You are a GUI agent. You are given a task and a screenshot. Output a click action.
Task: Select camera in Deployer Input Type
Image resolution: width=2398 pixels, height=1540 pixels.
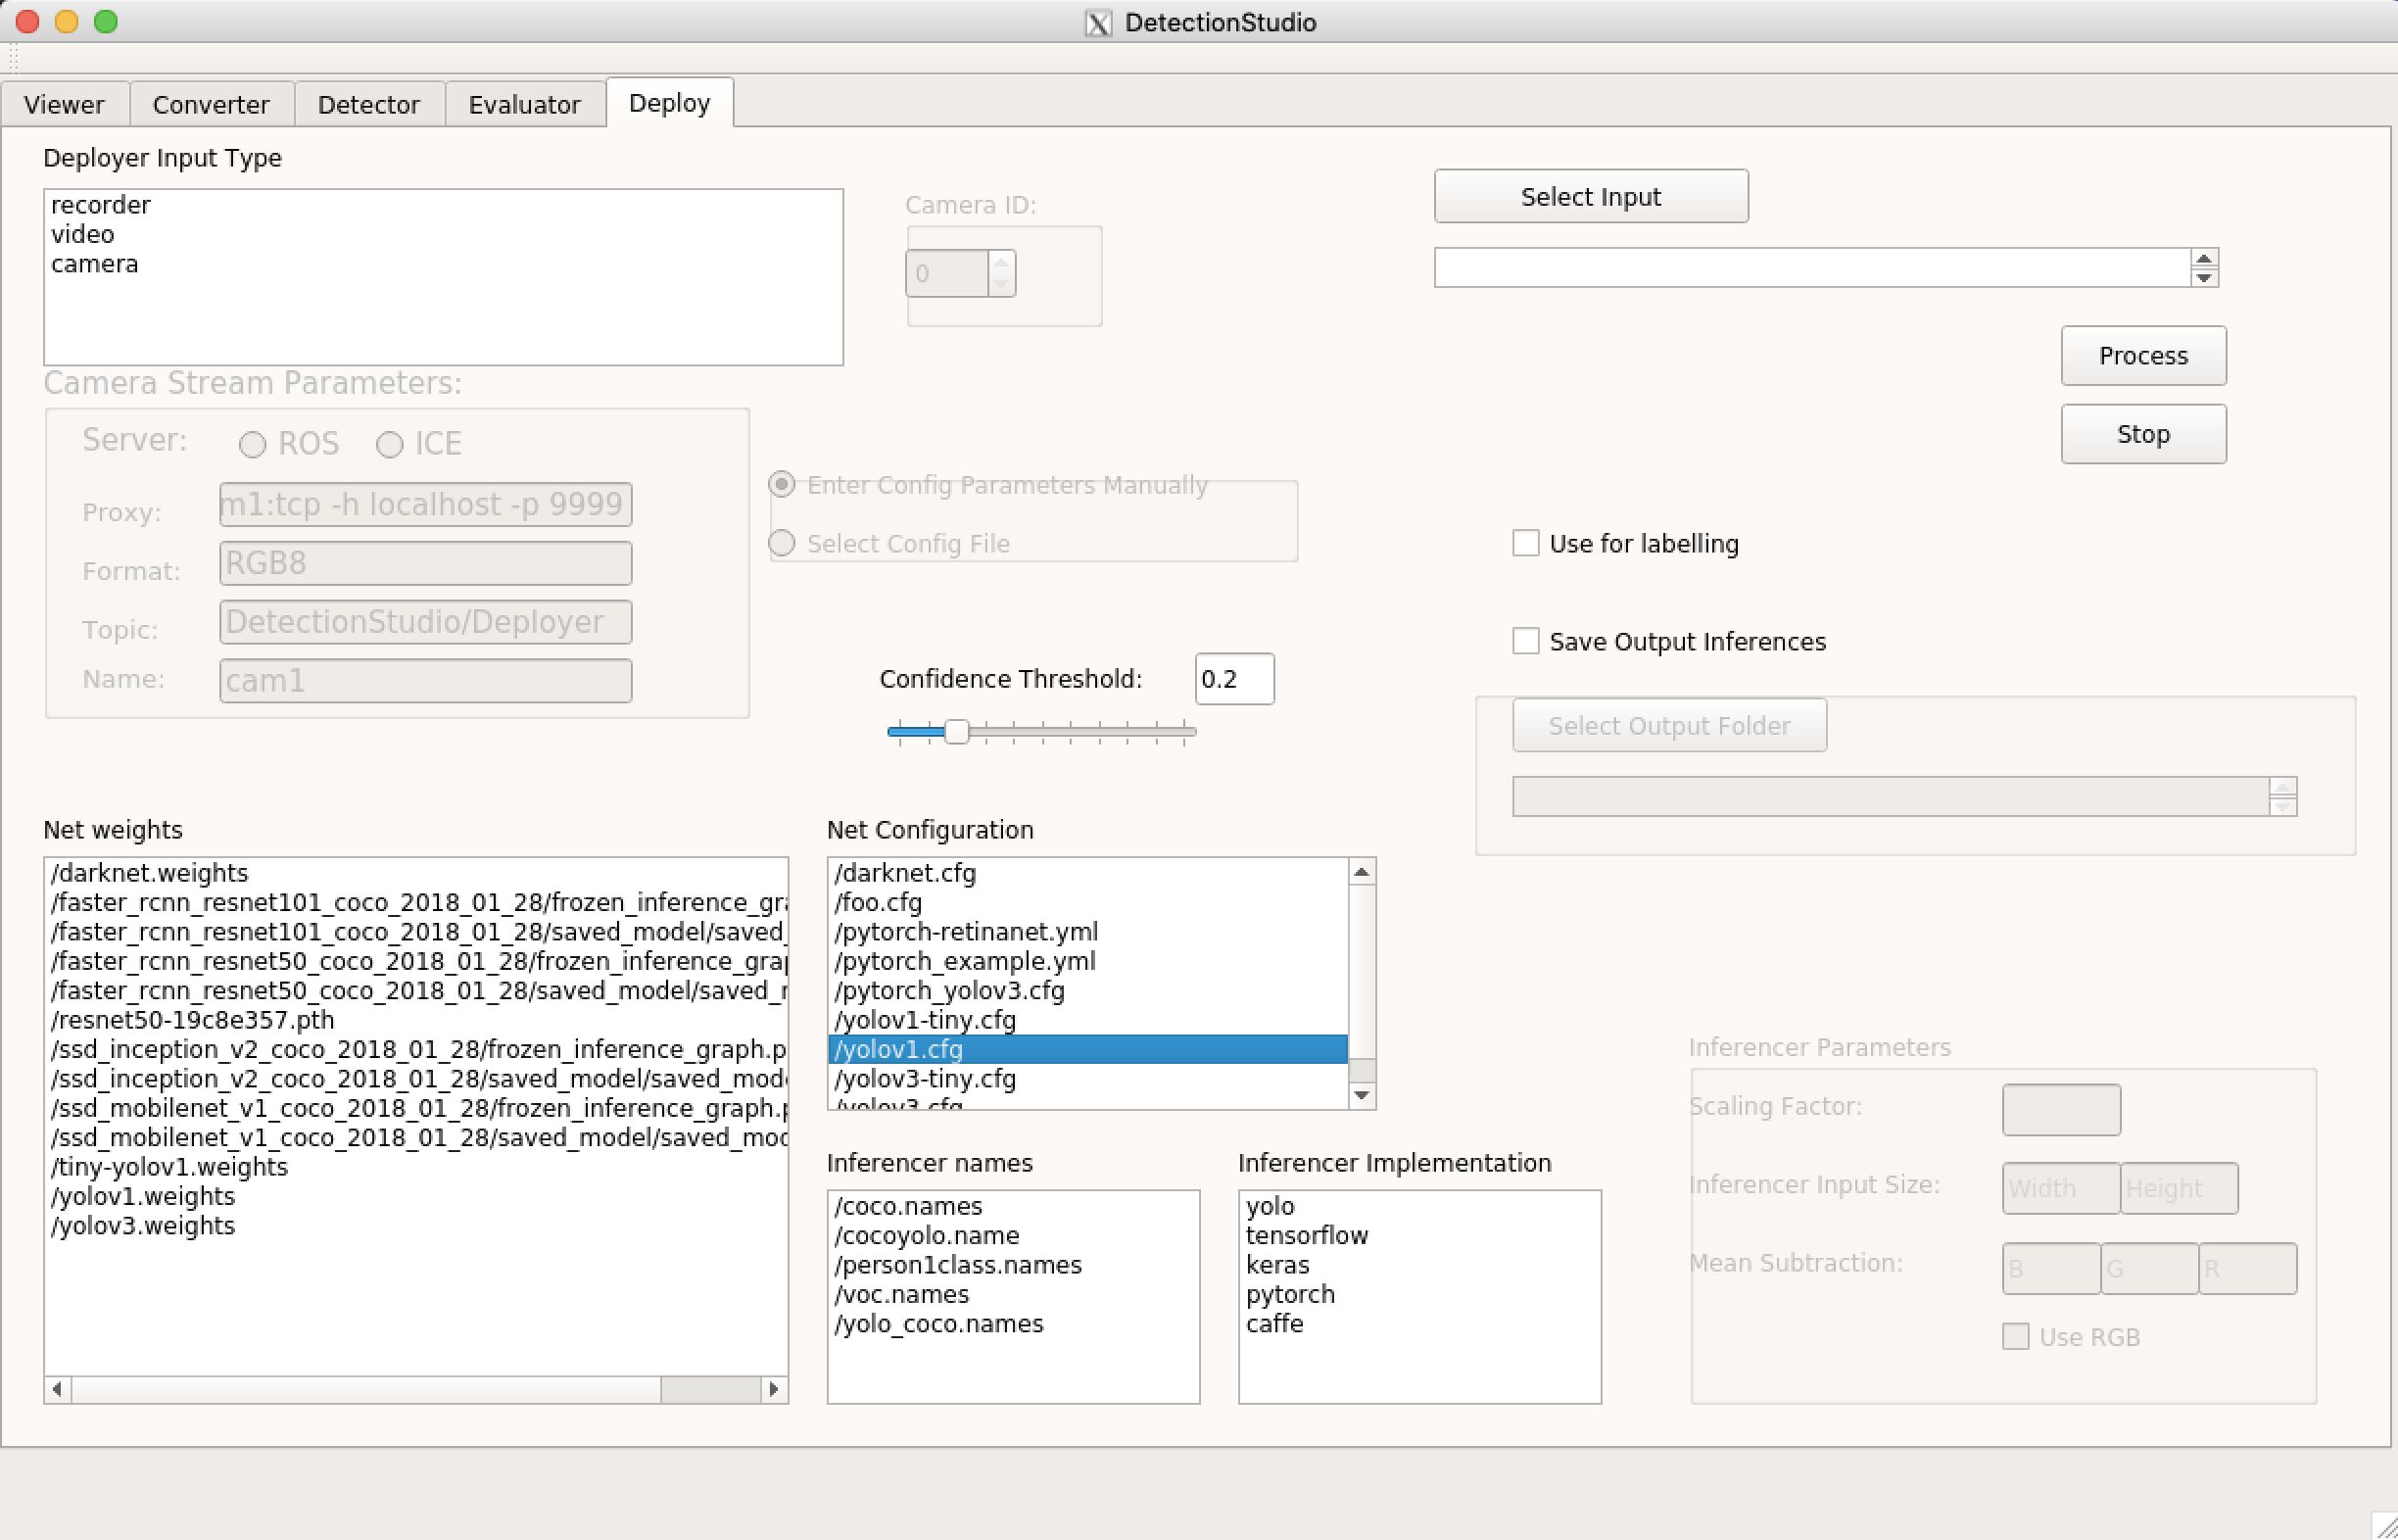tap(95, 264)
